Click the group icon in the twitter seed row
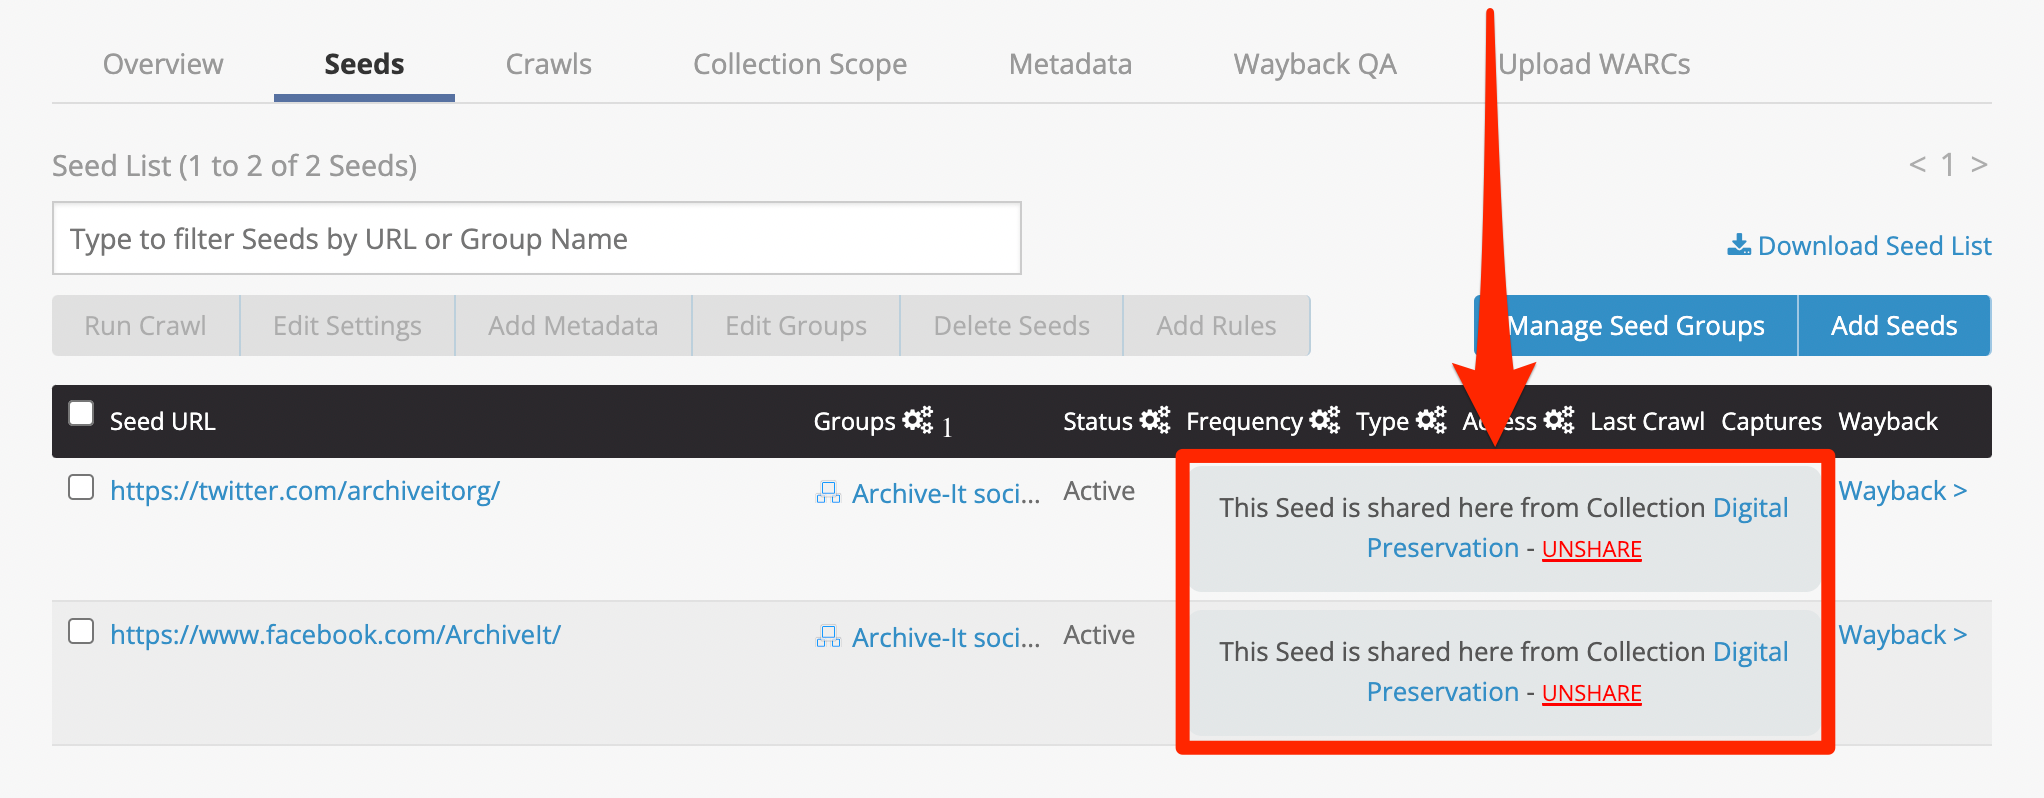 (828, 493)
